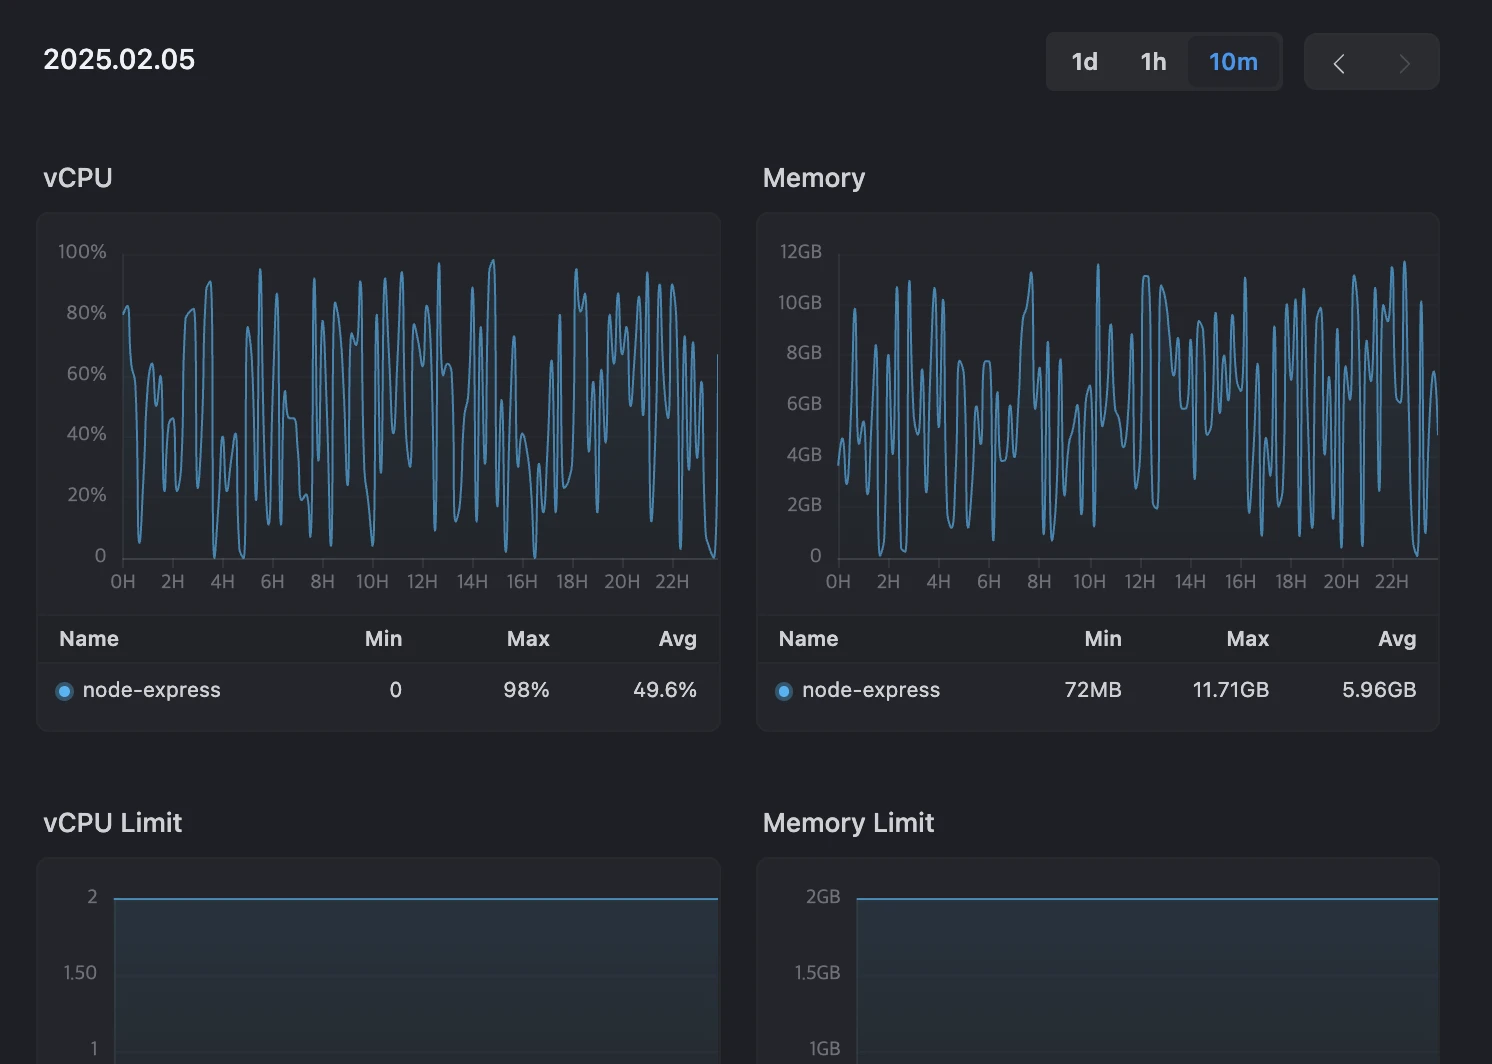Open node-express details from the vCPU table
Screen dimensions: 1492x1064
coord(151,689)
